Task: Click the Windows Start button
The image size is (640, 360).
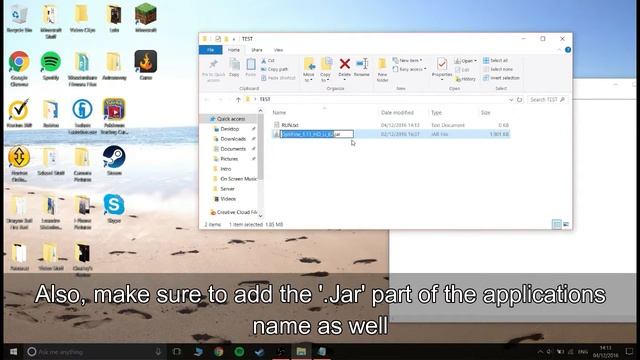Action: (x=13, y=351)
